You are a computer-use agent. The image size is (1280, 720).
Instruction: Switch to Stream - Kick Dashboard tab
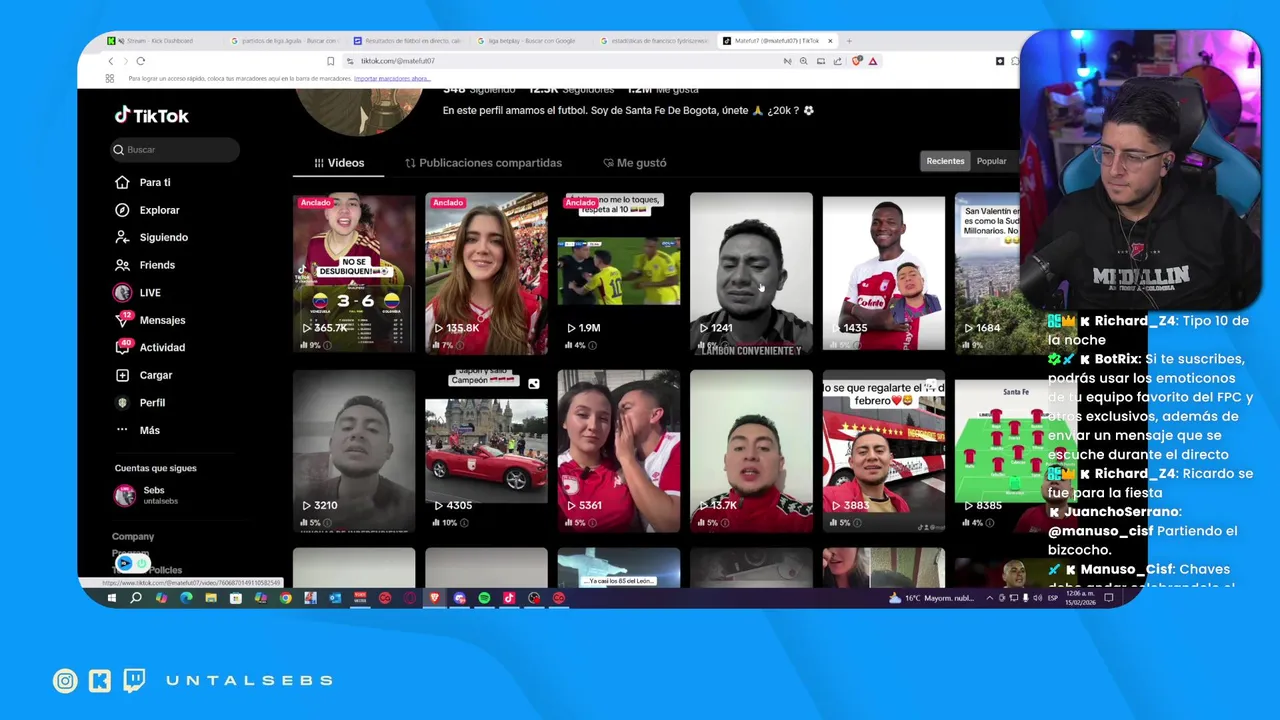160,41
